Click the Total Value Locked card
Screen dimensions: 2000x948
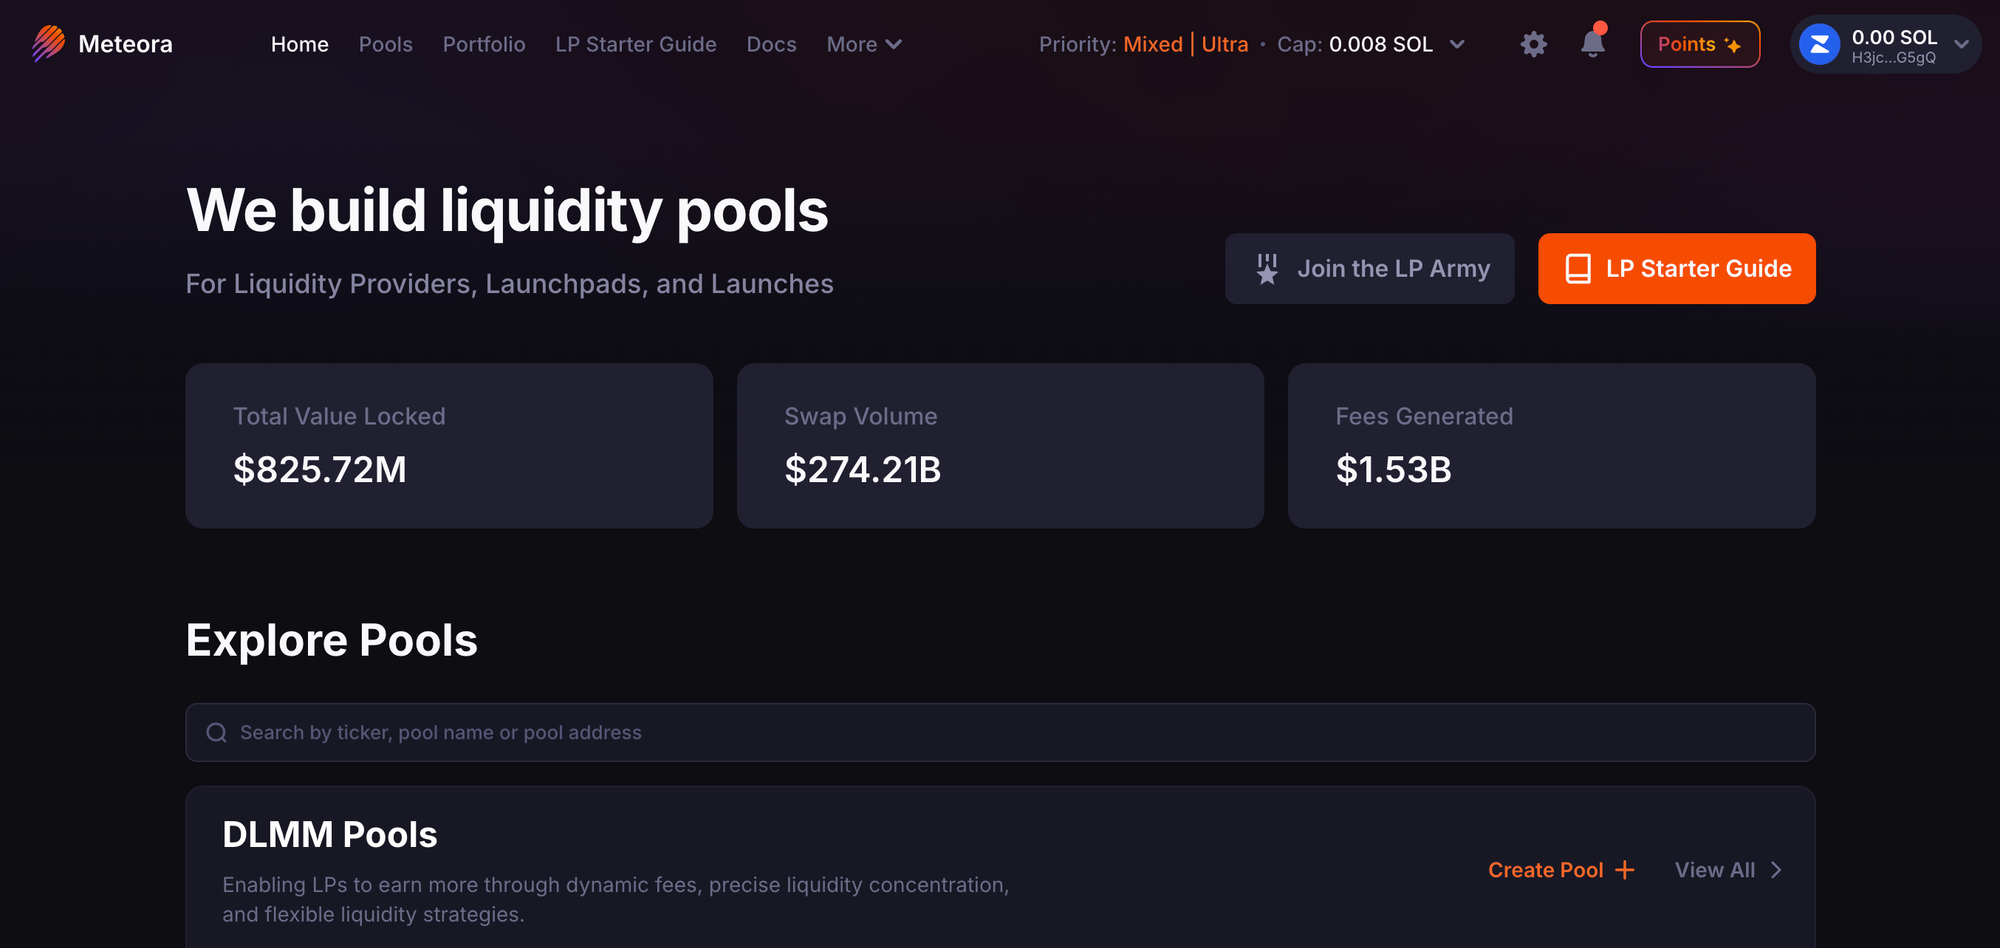449,446
